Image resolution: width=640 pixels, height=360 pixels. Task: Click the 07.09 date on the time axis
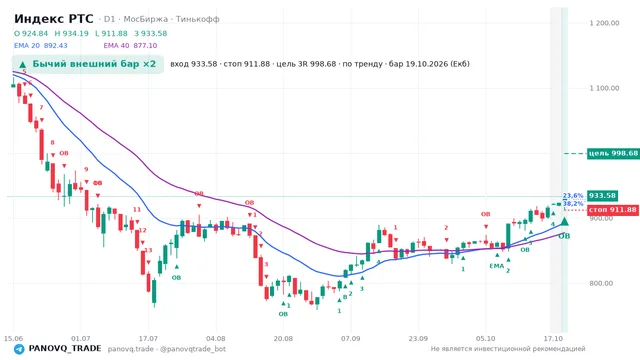coord(351,339)
